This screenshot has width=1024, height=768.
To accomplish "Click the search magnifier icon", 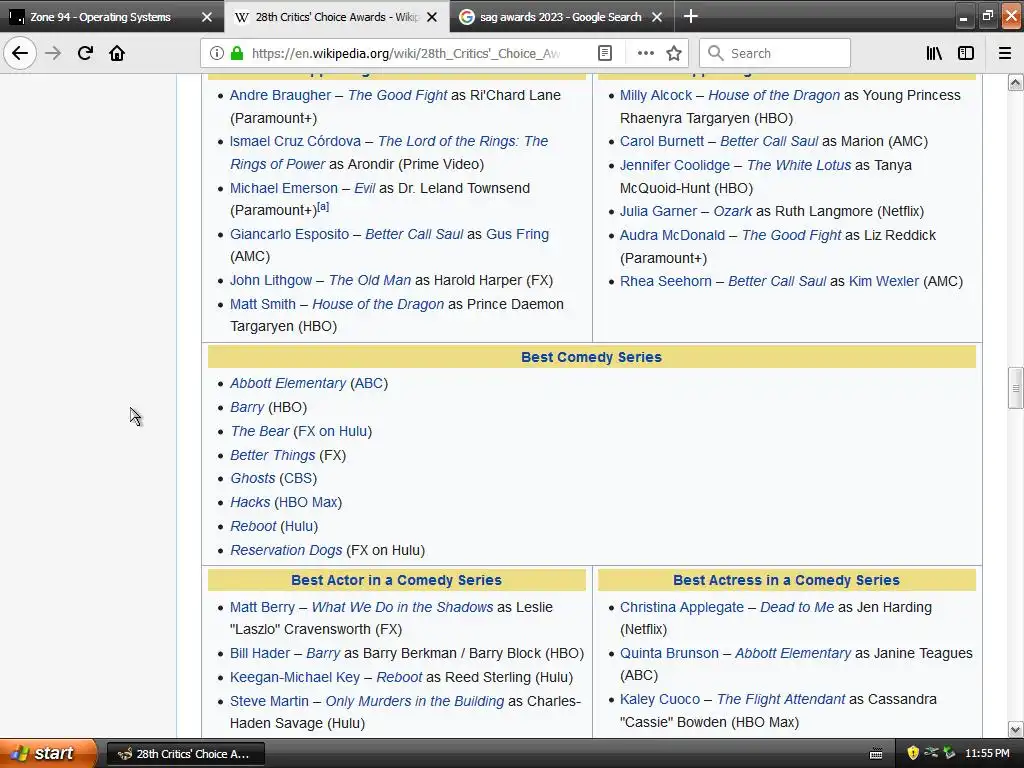I will tap(716, 53).
